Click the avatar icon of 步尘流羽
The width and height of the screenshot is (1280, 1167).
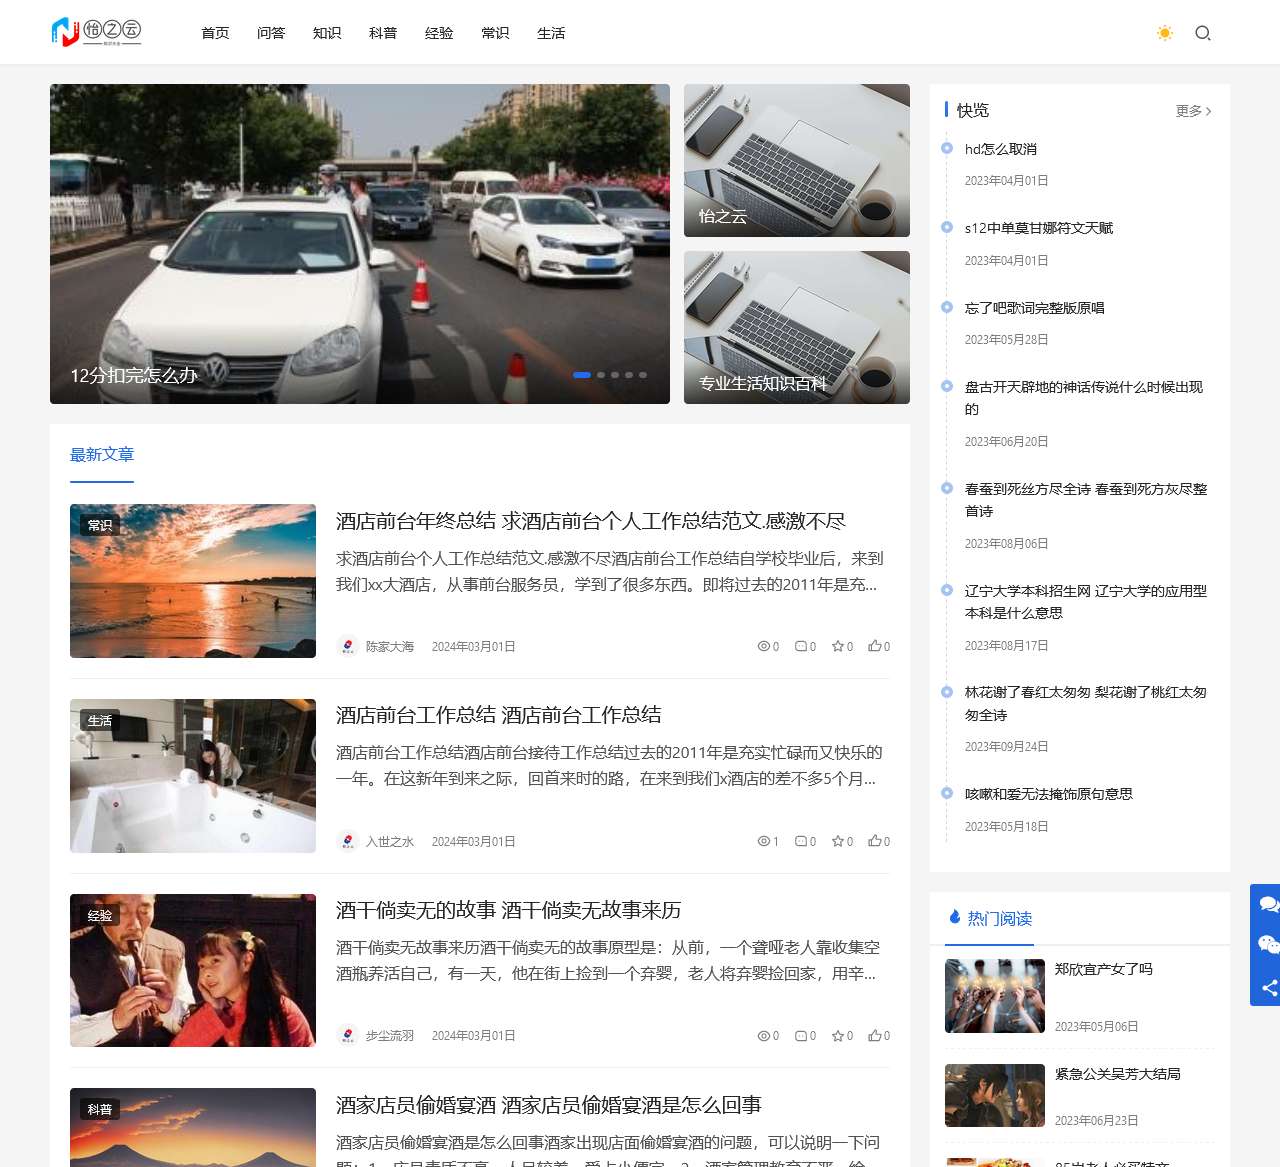347,1036
